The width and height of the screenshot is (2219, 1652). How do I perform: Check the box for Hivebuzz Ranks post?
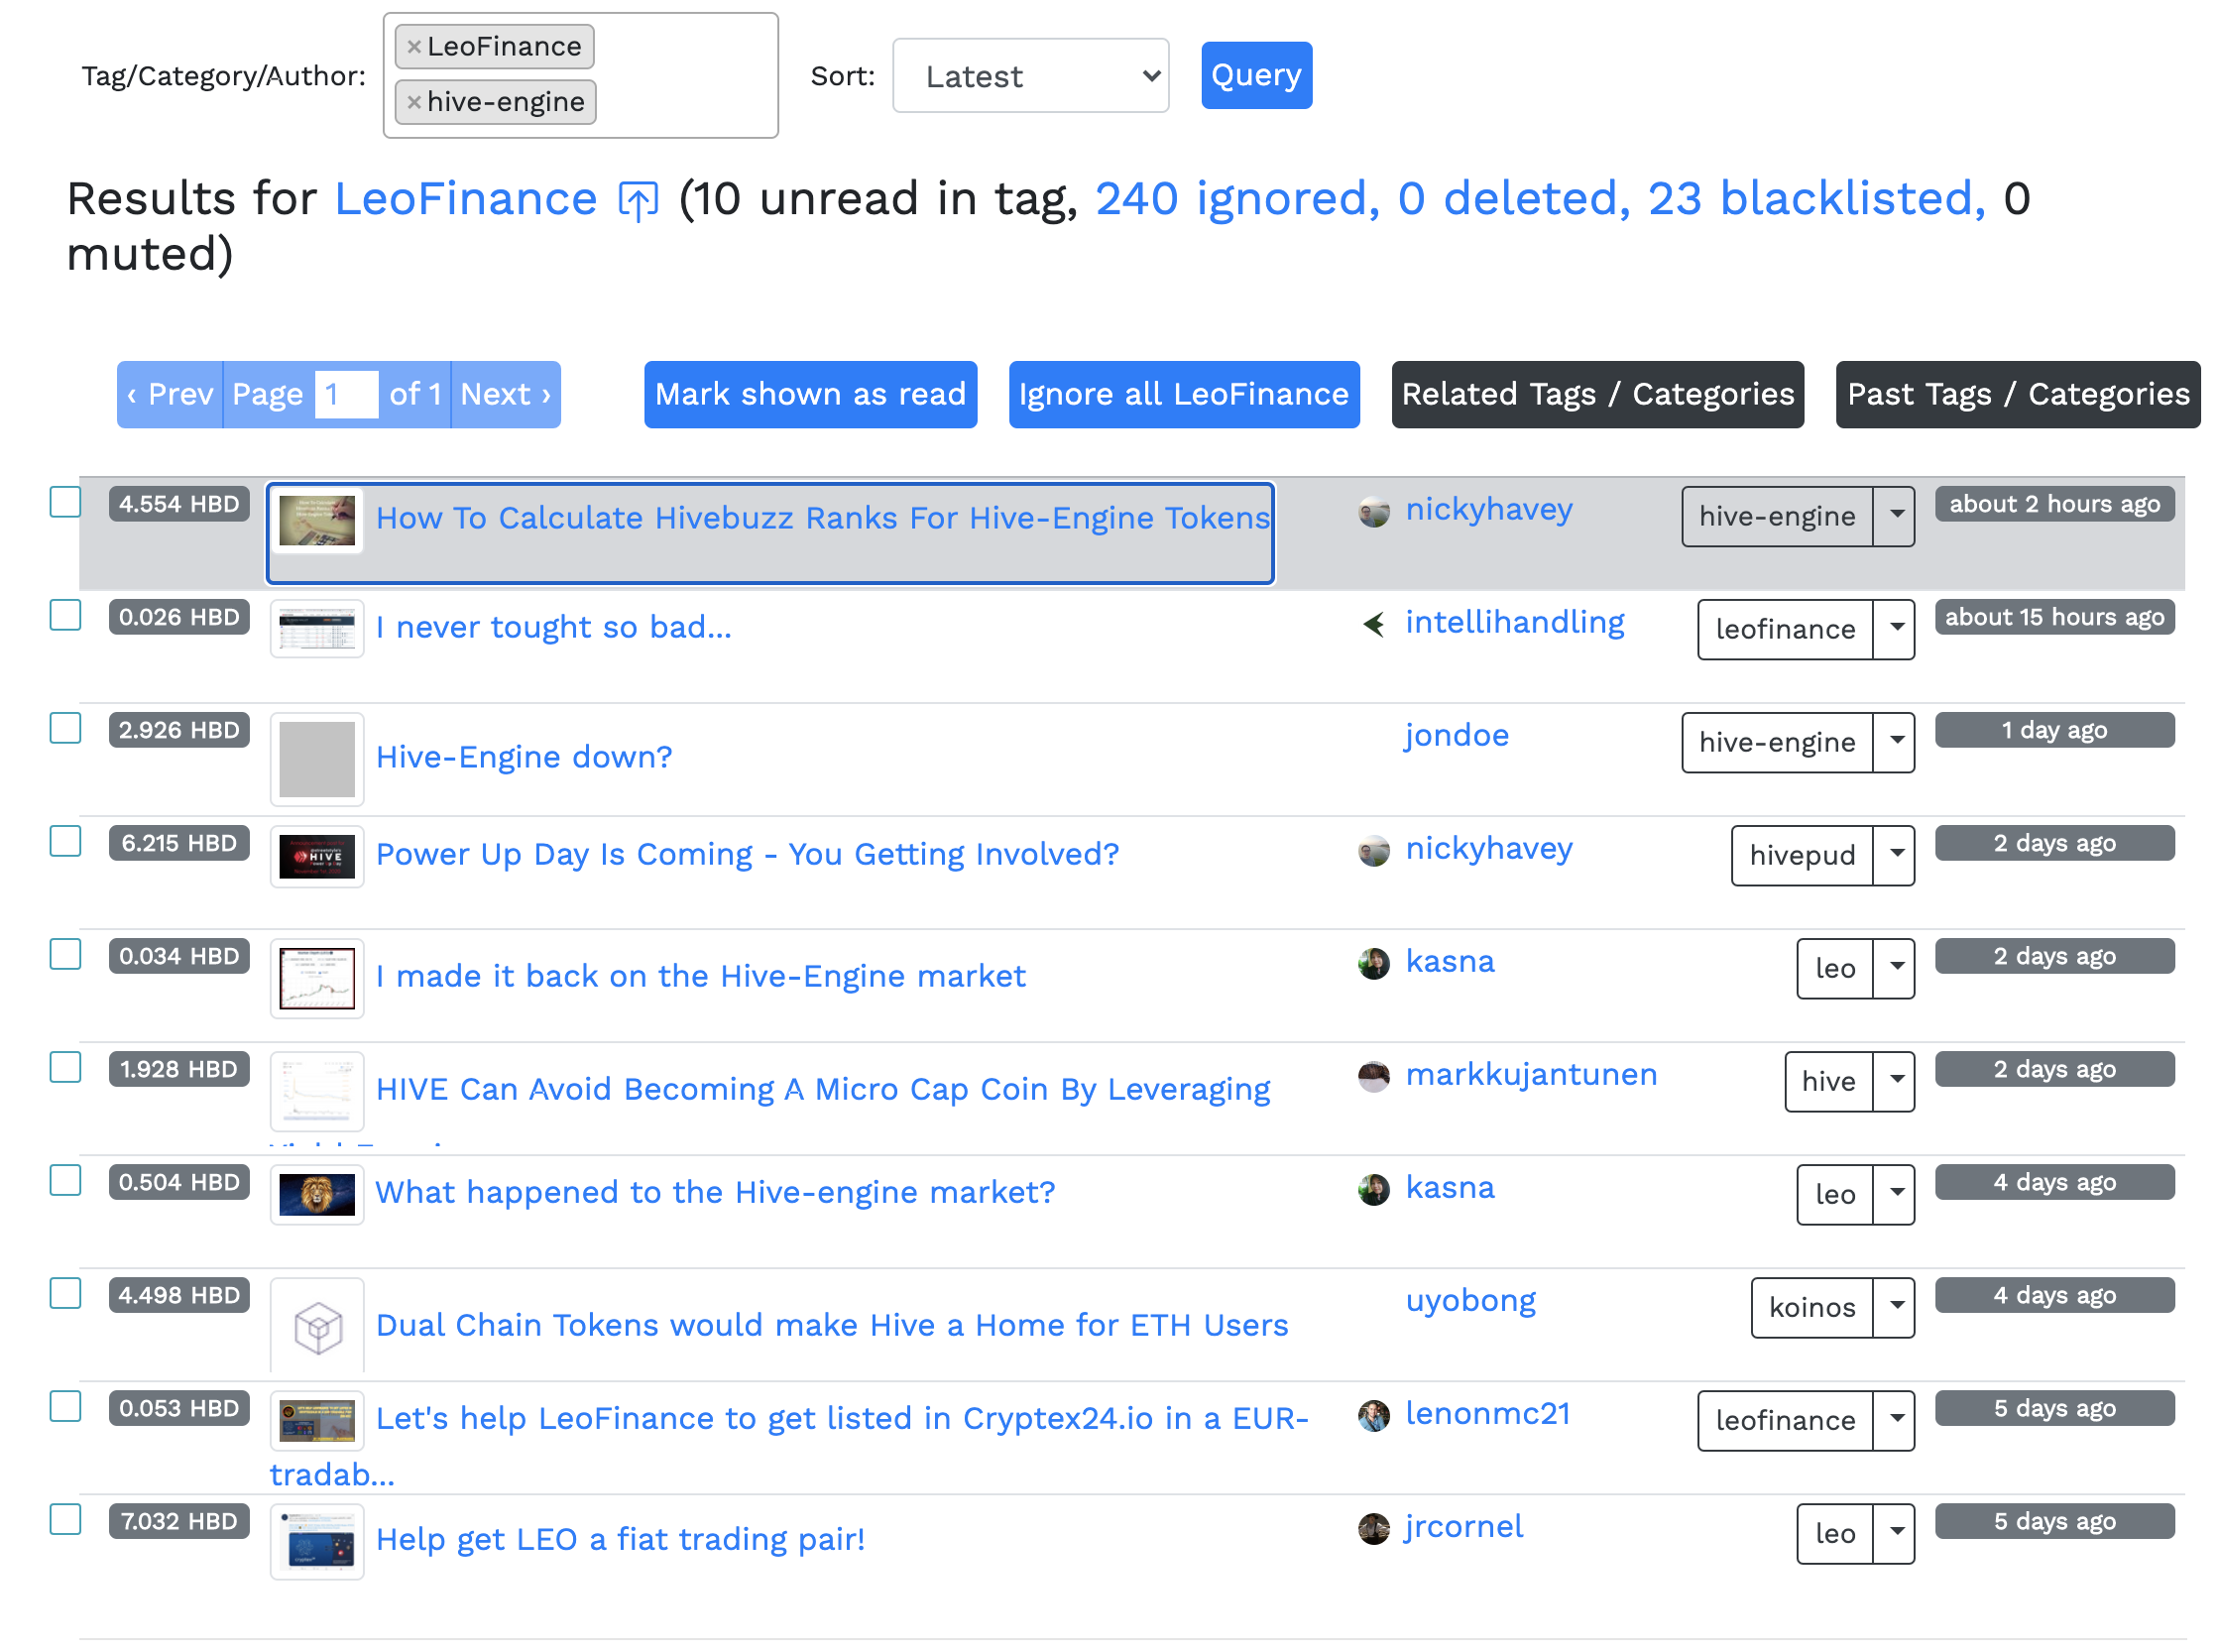click(66, 502)
